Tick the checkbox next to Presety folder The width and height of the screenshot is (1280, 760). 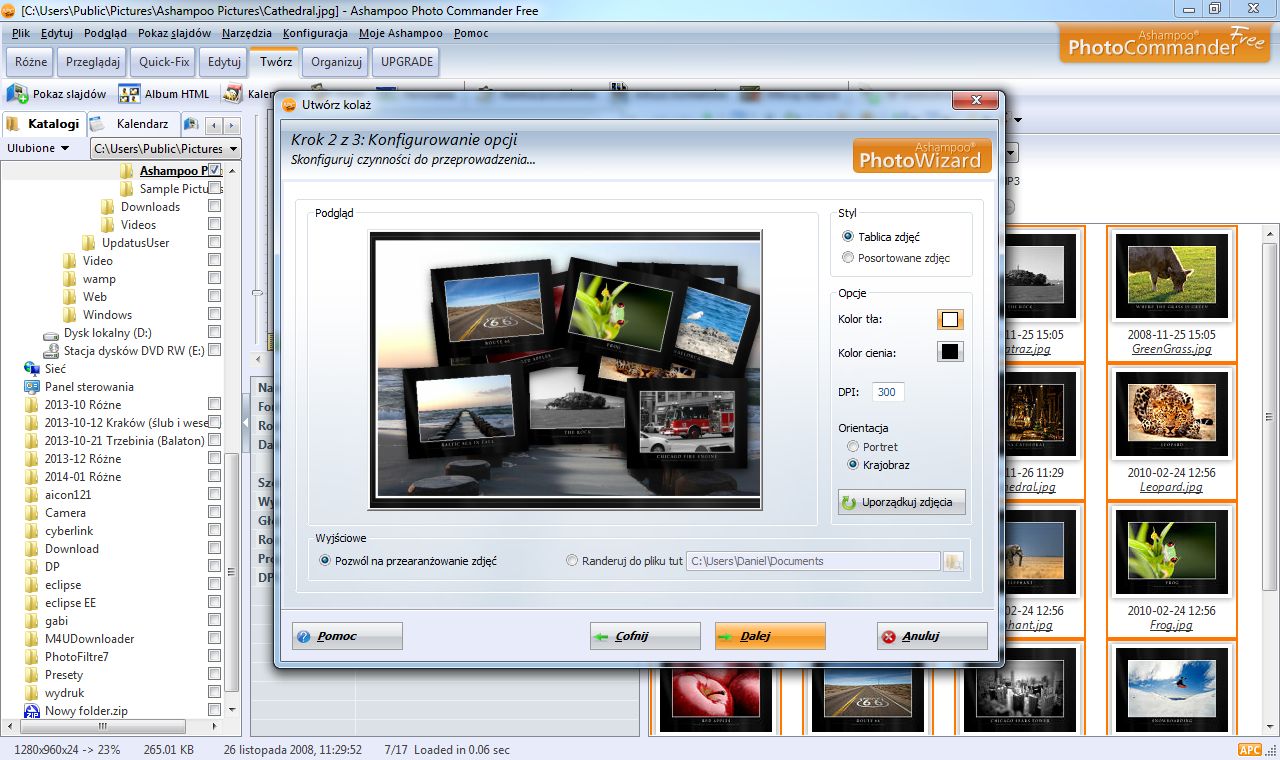[214, 675]
